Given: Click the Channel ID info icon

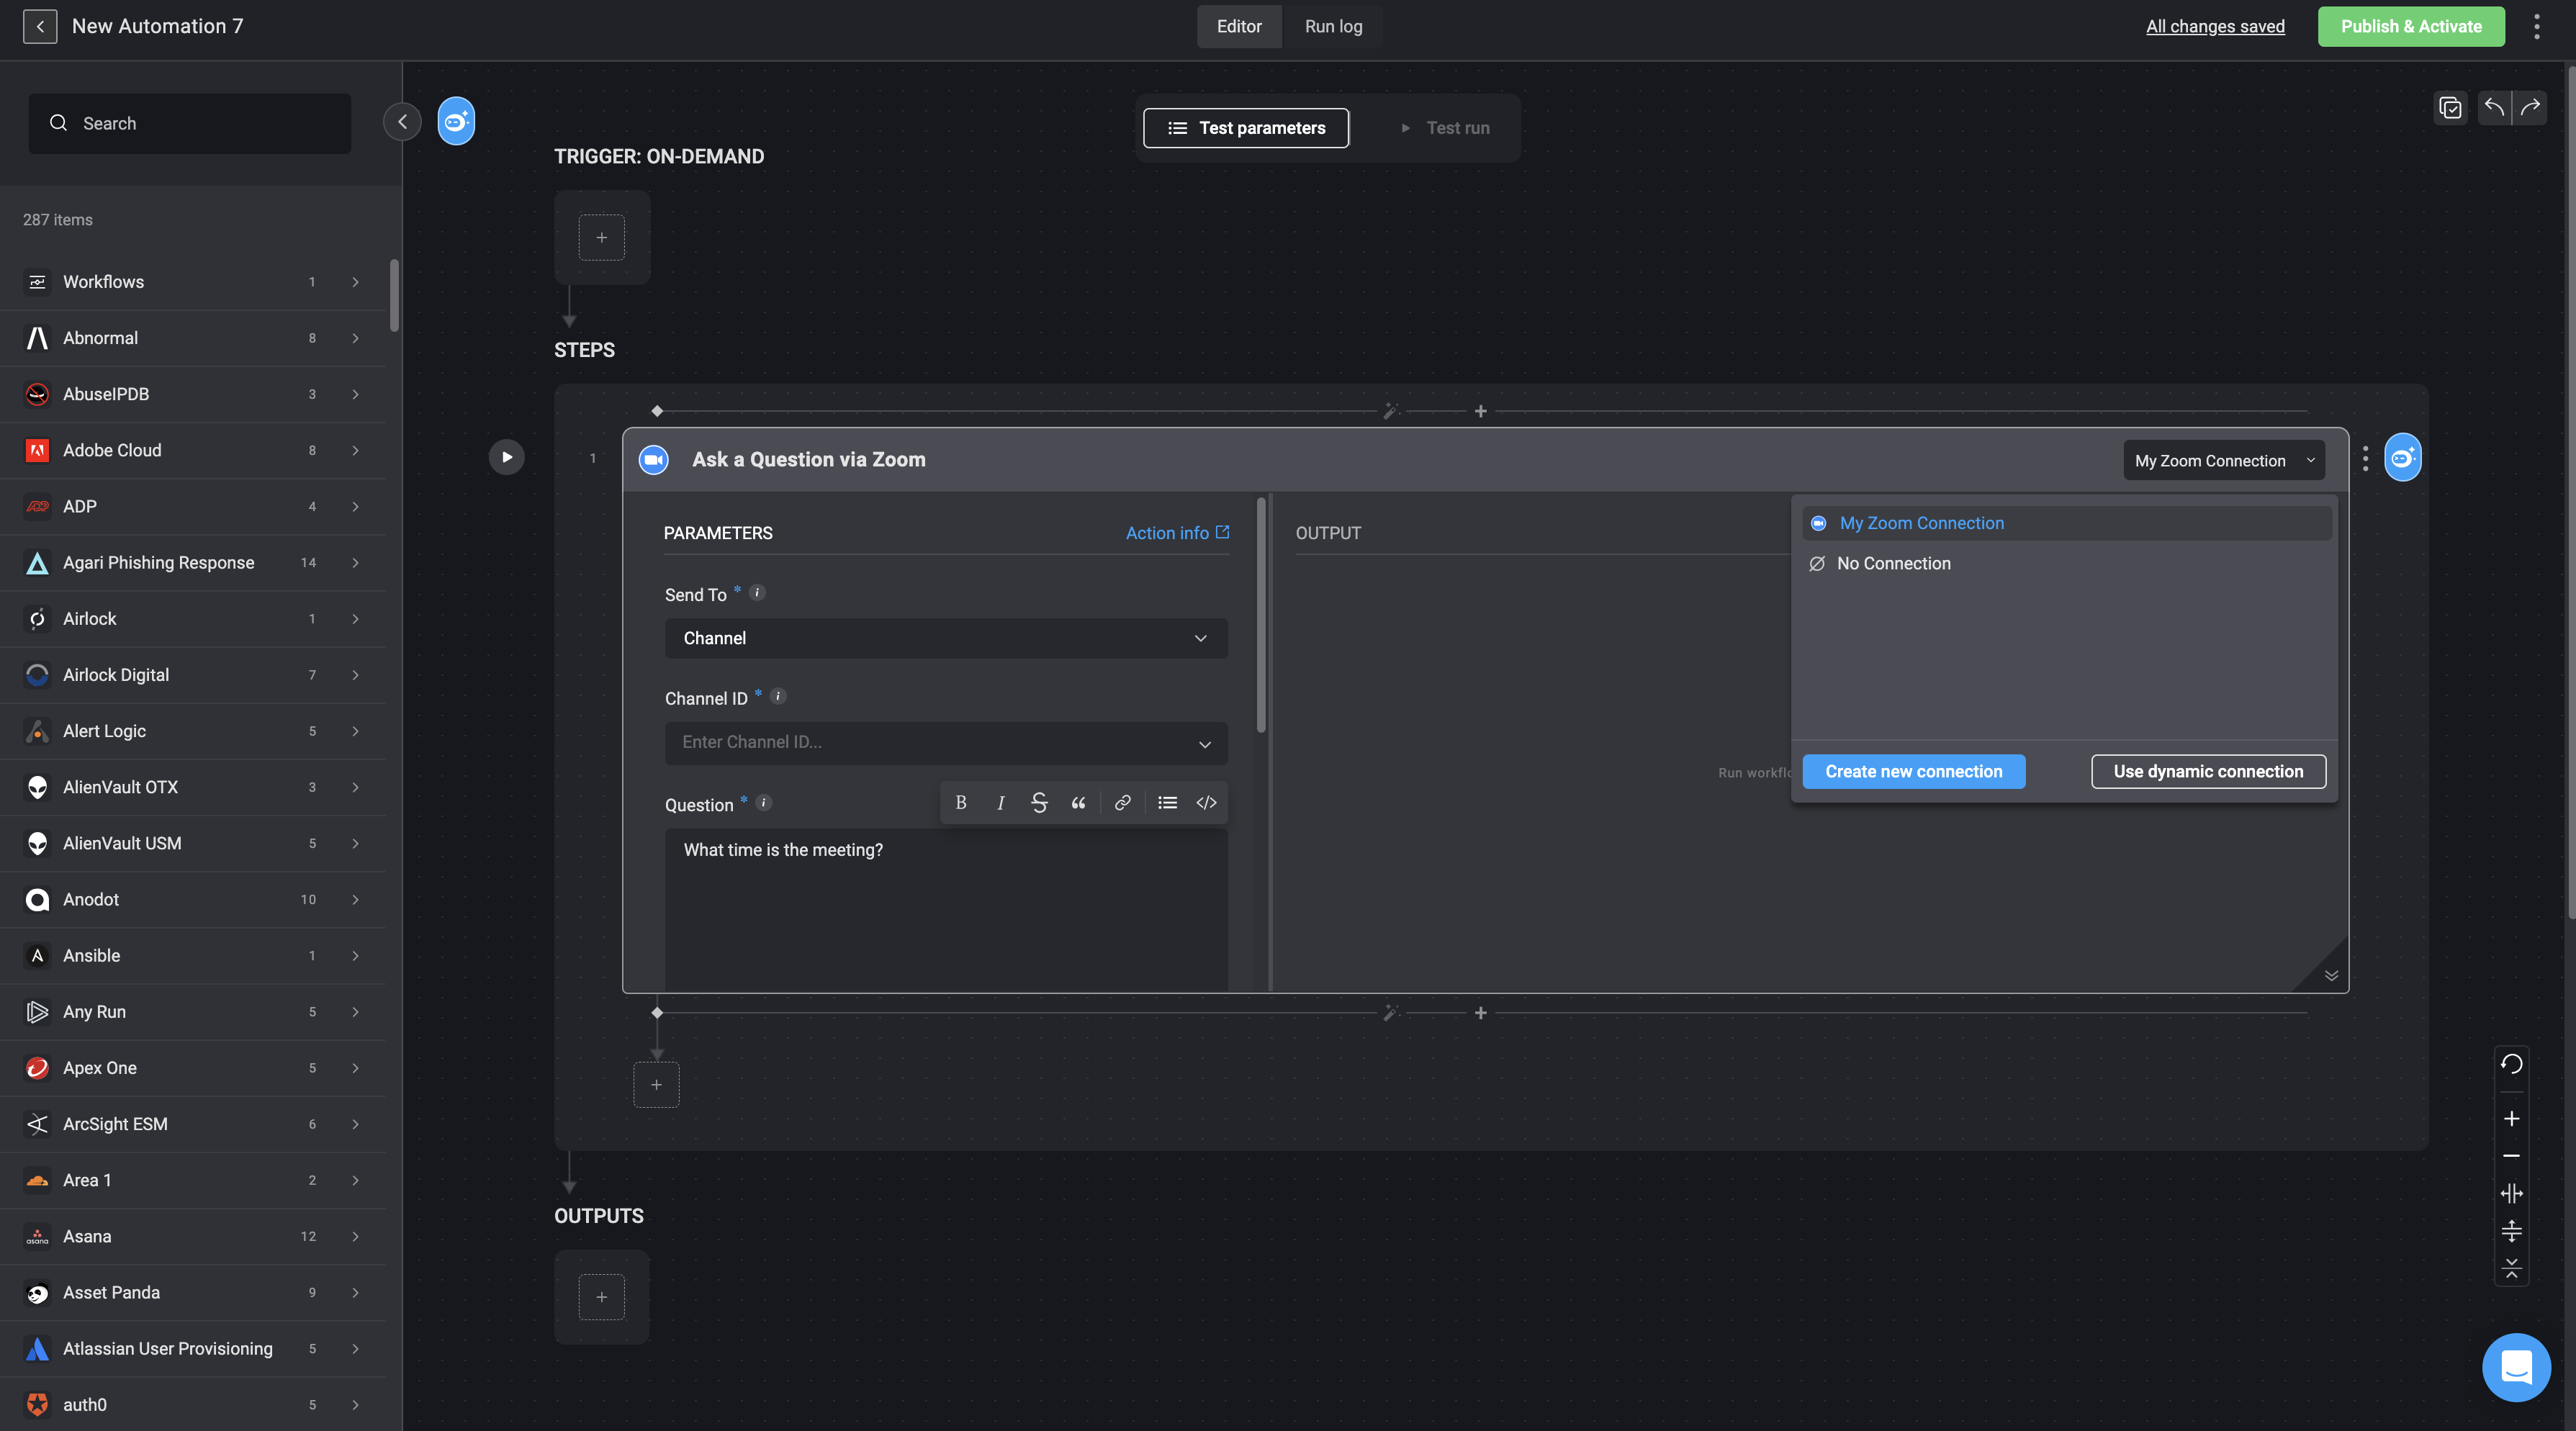Looking at the screenshot, I should 778,697.
